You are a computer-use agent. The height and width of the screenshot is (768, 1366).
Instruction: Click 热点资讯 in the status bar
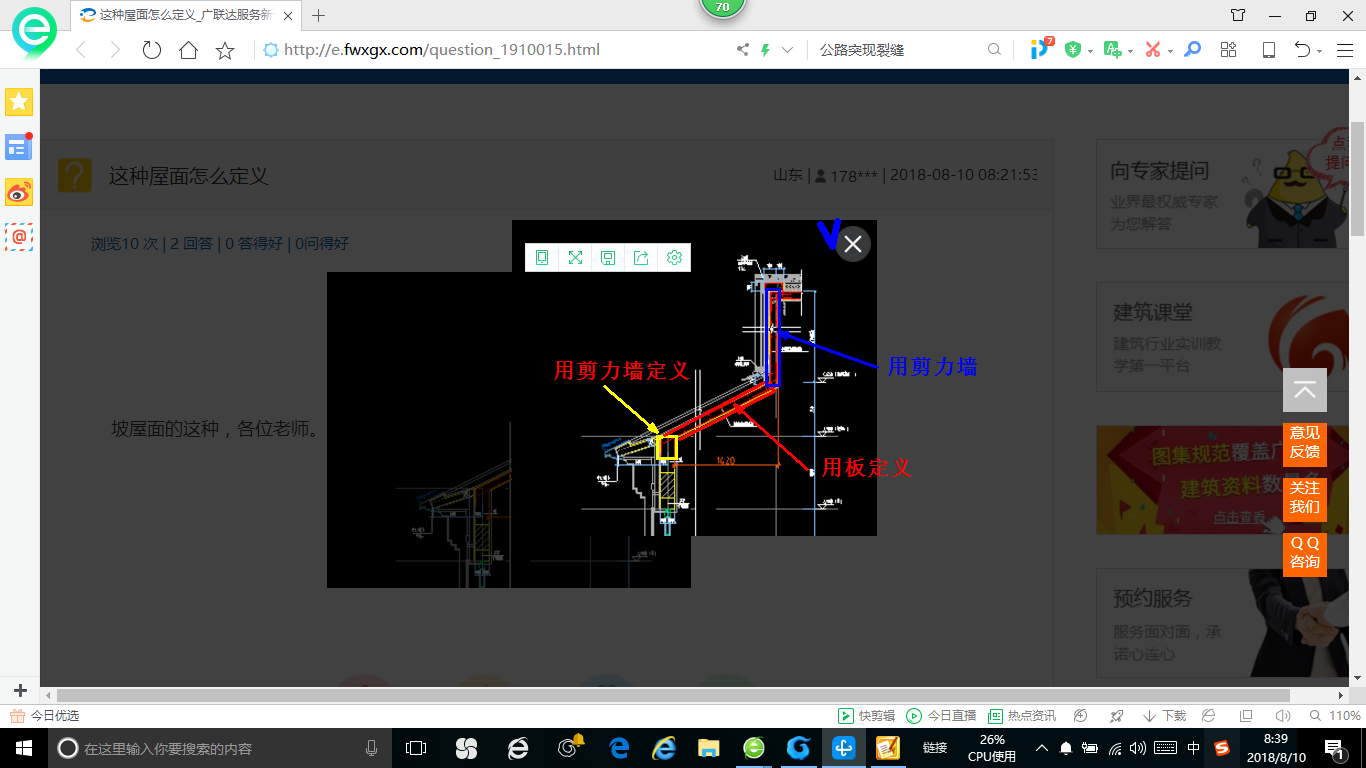pos(1022,716)
